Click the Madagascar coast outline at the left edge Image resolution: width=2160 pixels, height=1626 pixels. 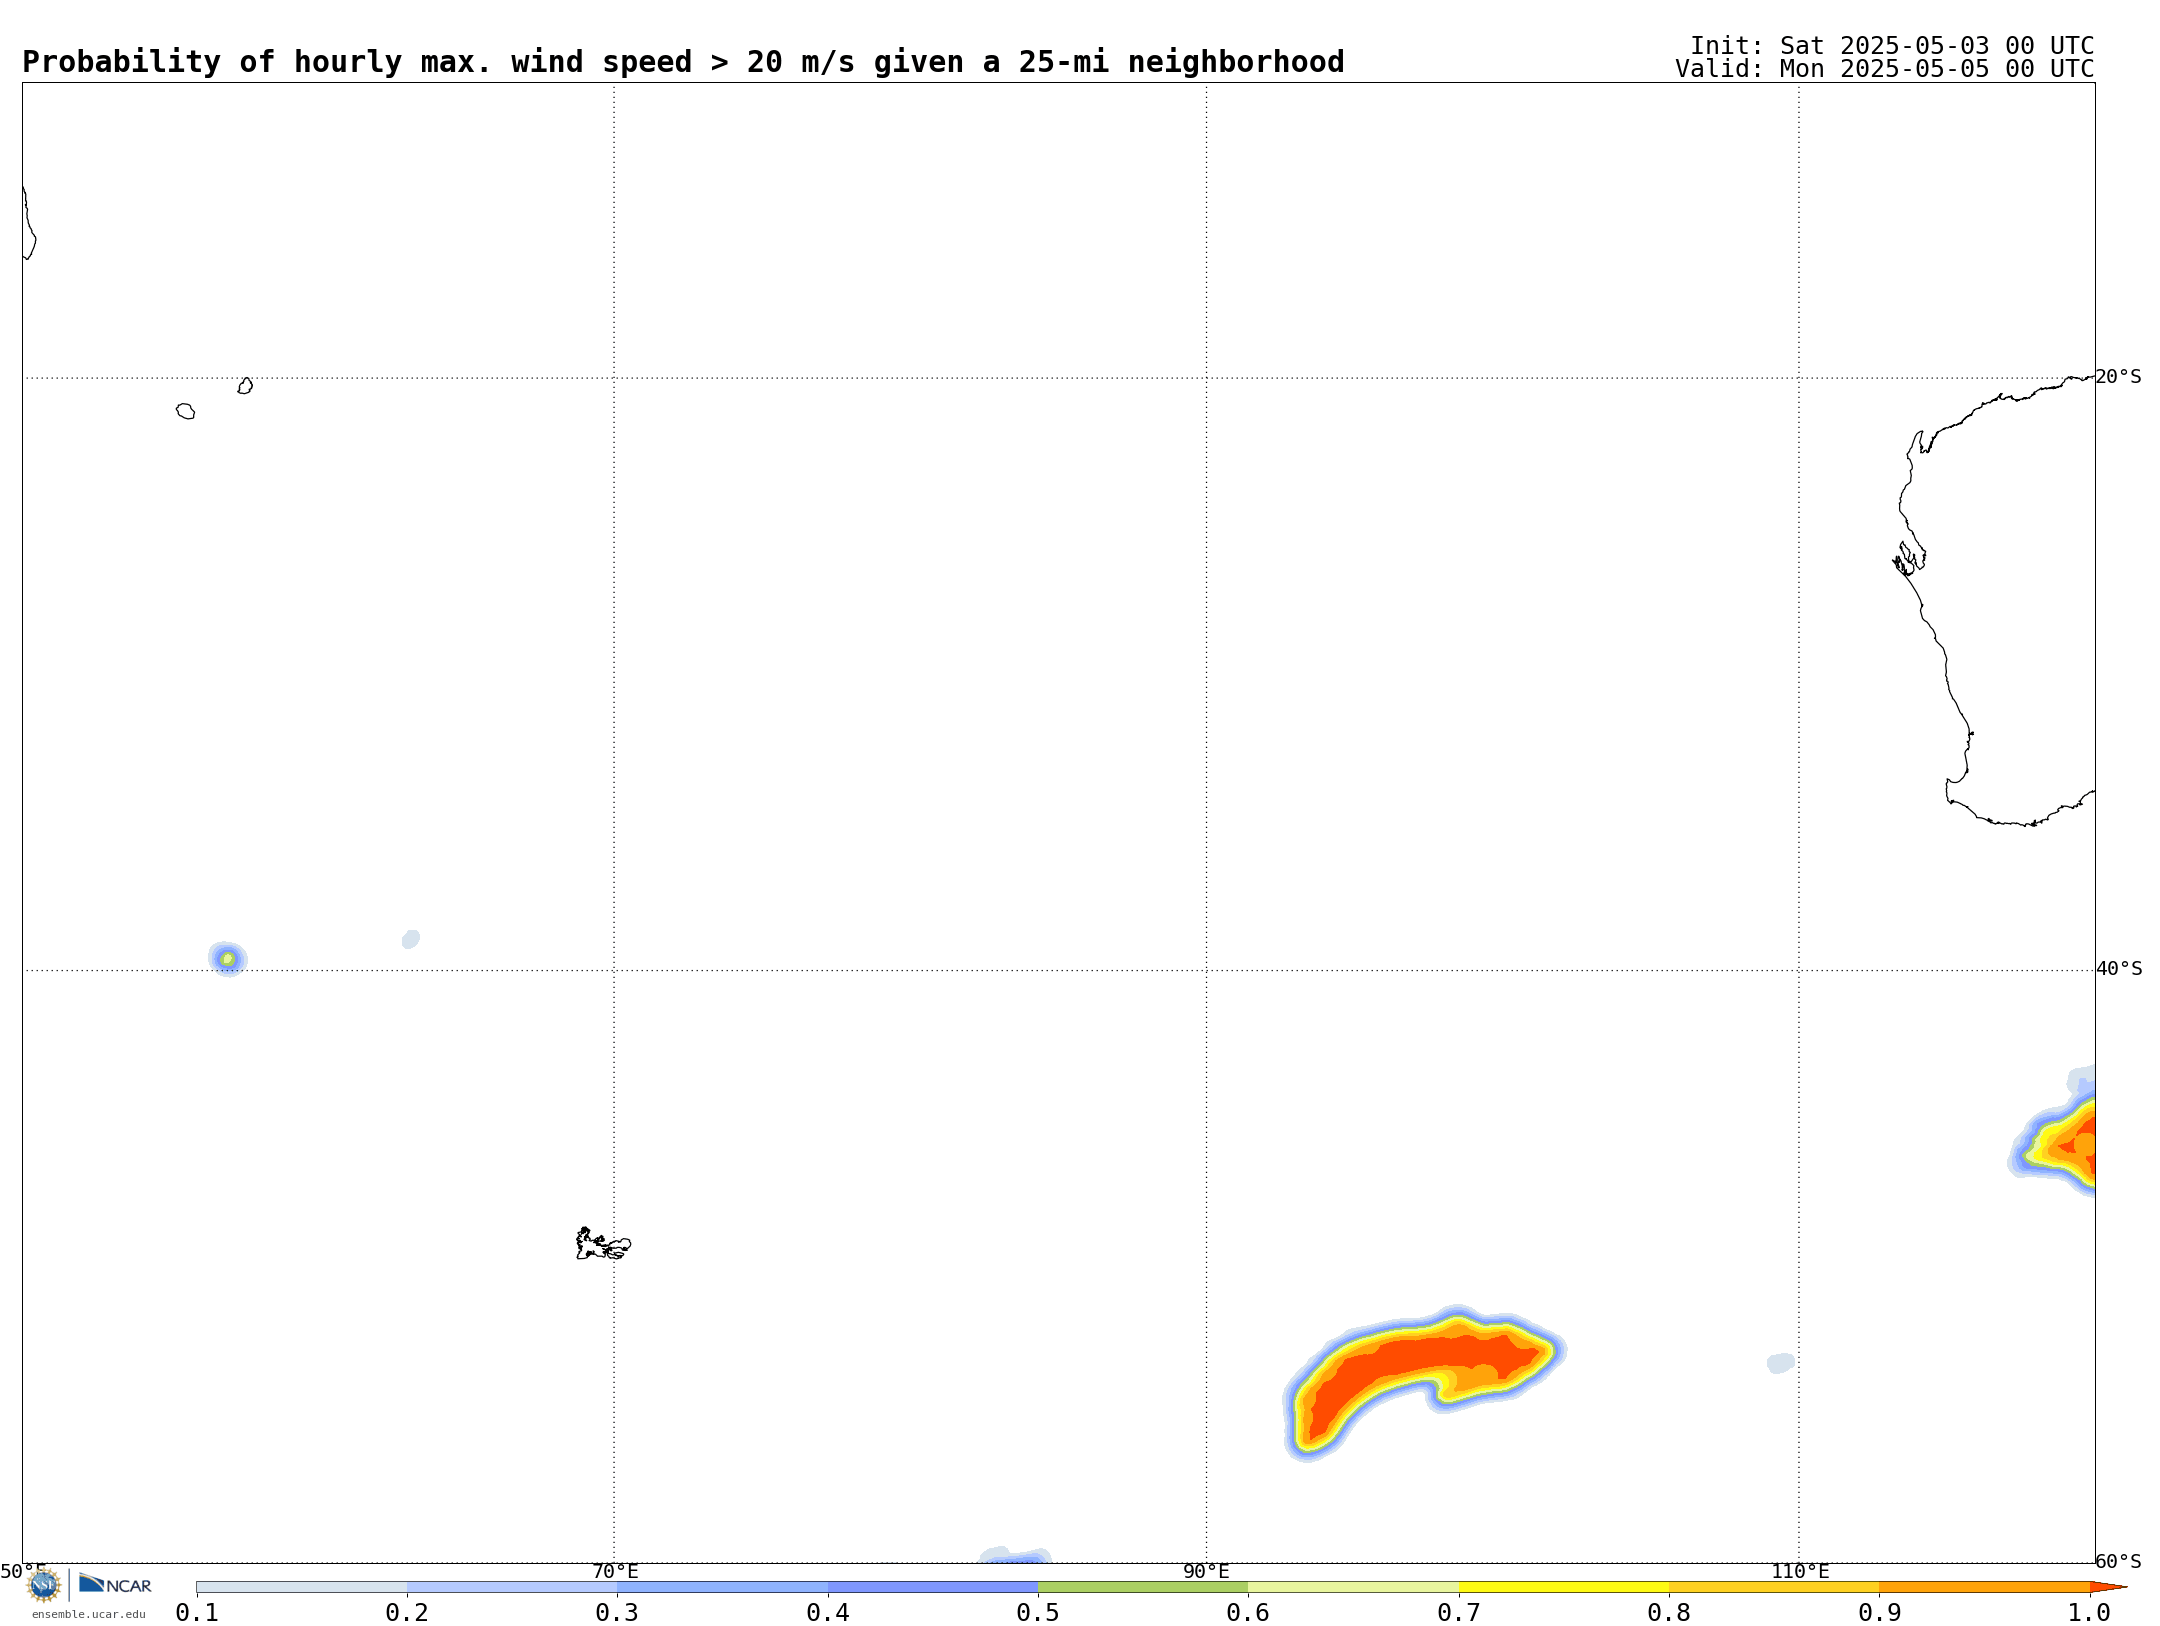(x=29, y=223)
